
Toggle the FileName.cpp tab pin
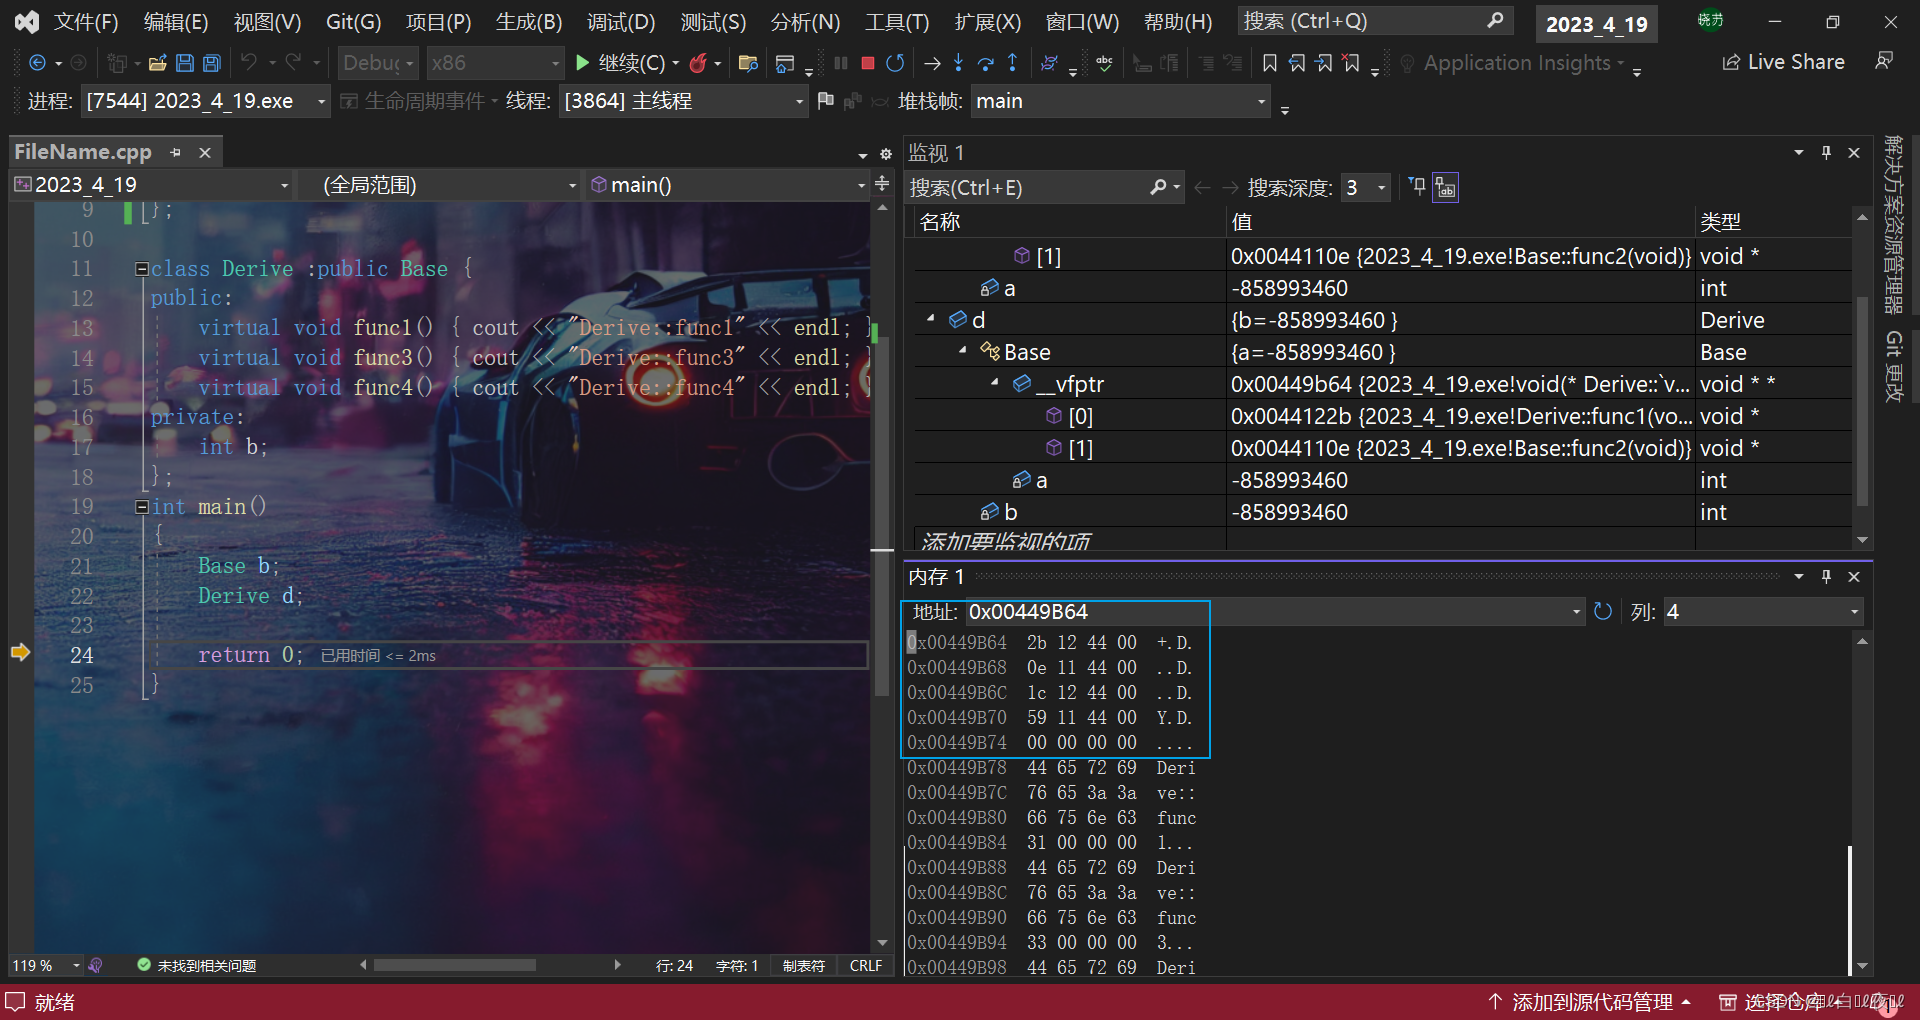176,152
